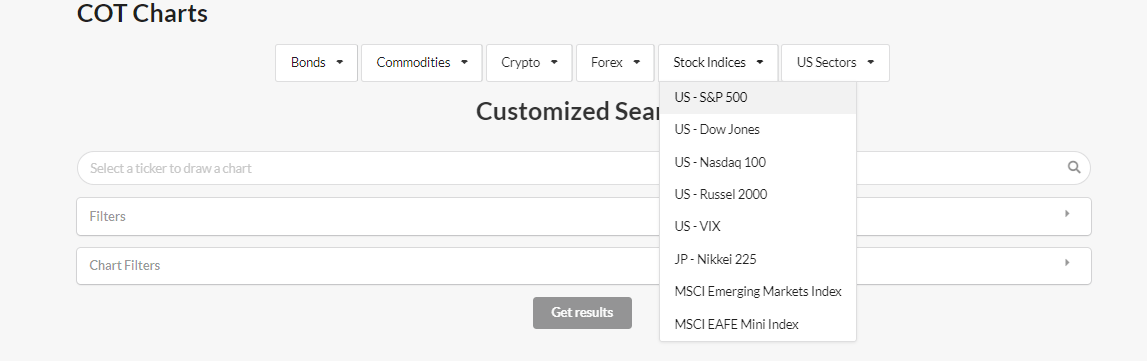Pick US - Russel 2000 item
The image size is (1147, 361).
click(758, 194)
